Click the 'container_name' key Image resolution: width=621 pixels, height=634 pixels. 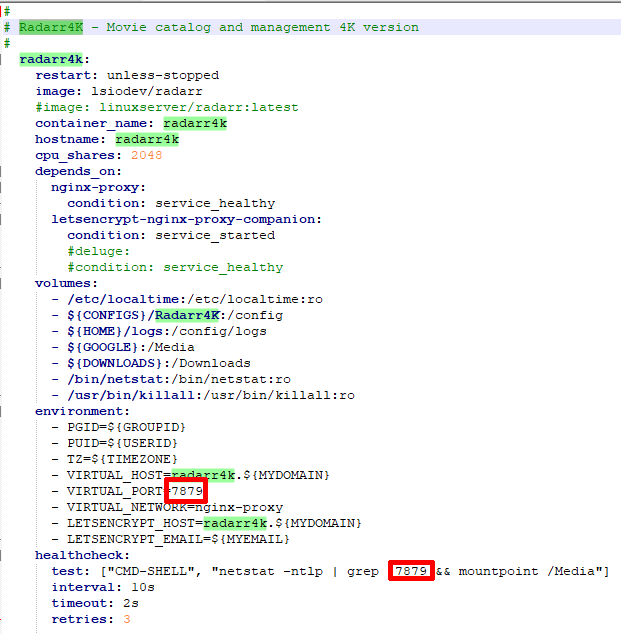pos(91,123)
